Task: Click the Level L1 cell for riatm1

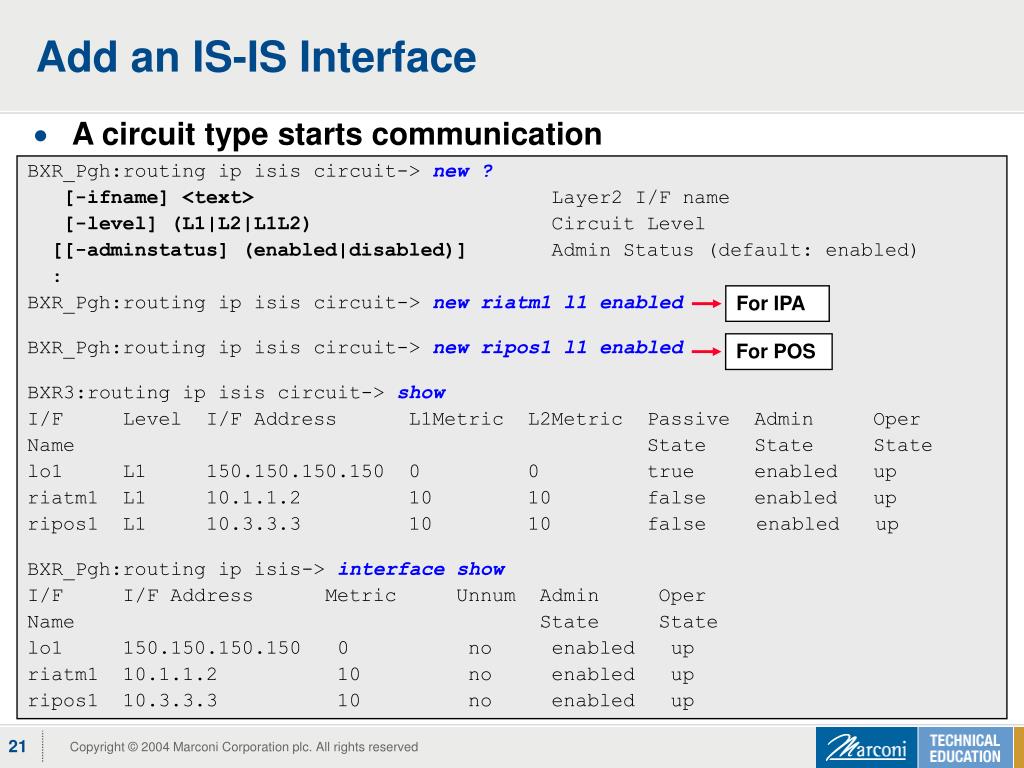Action: [134, 498]
